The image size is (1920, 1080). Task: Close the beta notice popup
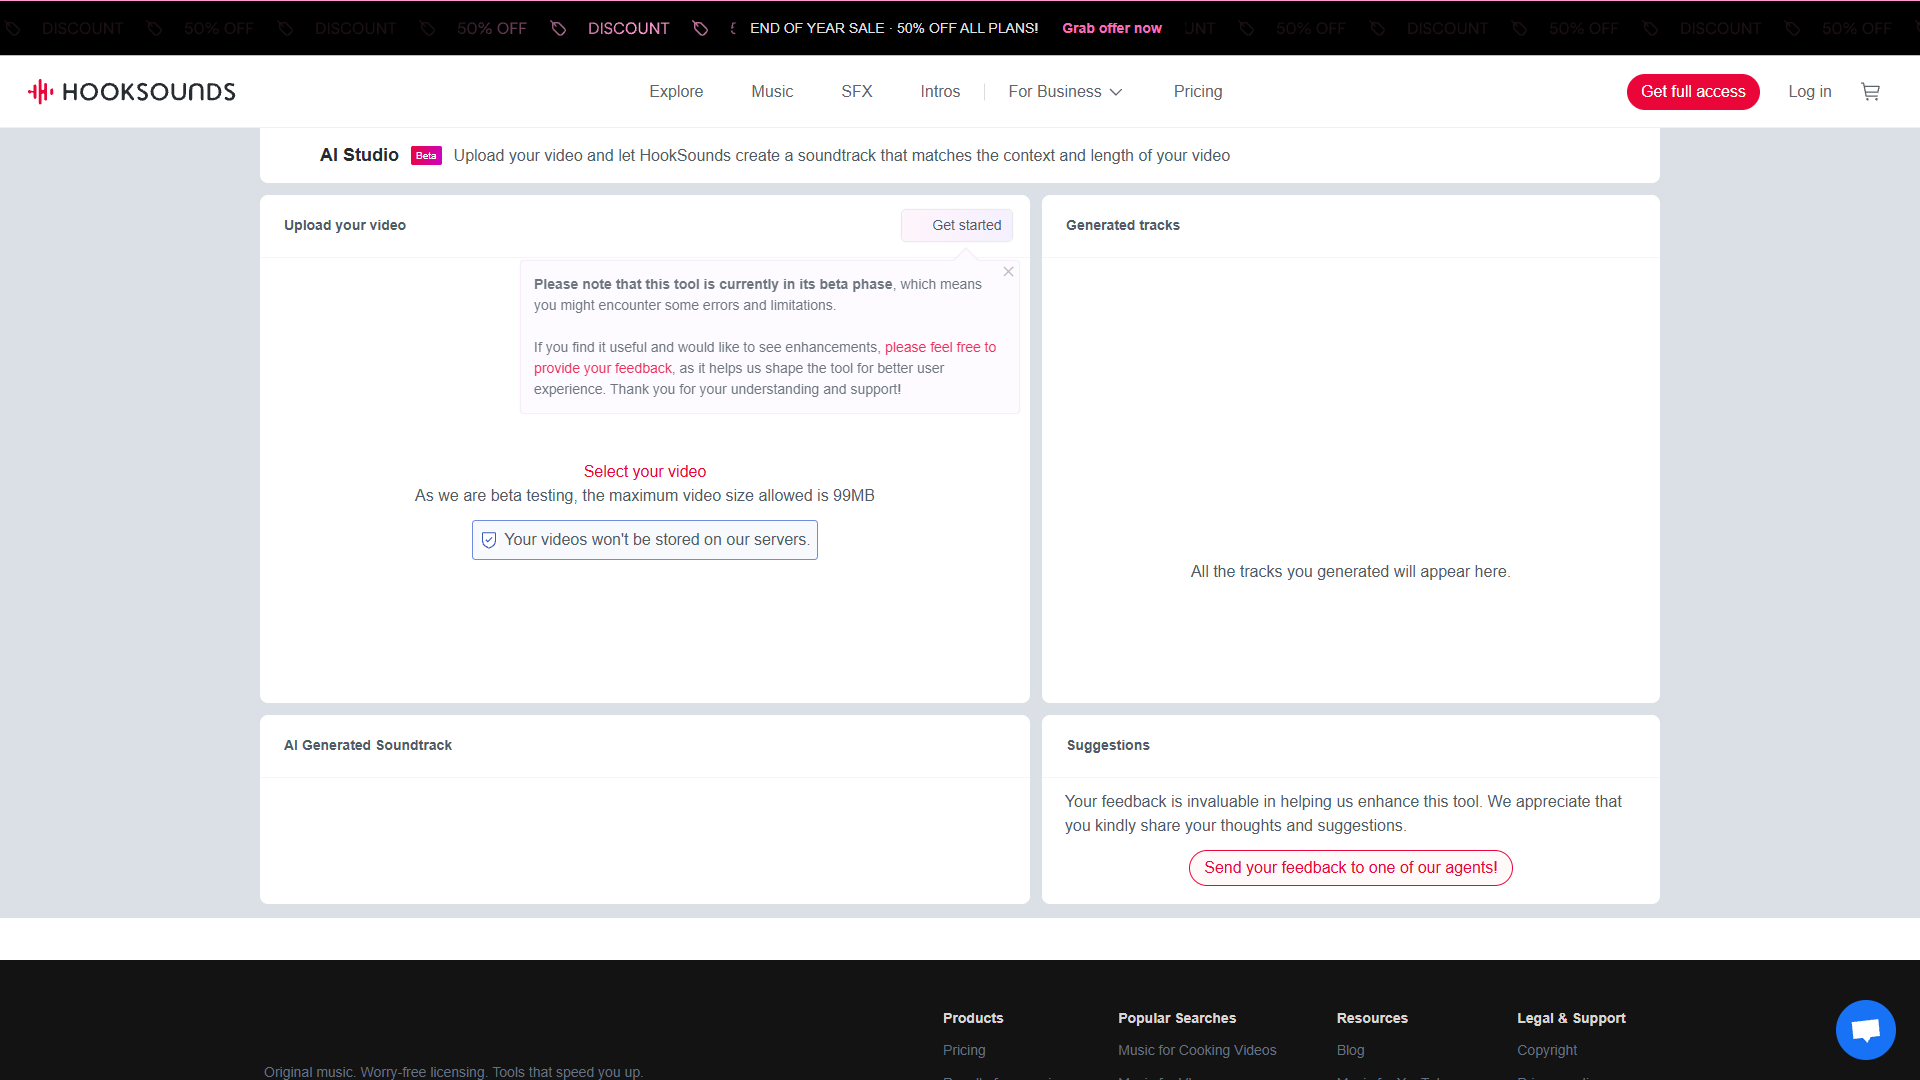point(1008,272)
